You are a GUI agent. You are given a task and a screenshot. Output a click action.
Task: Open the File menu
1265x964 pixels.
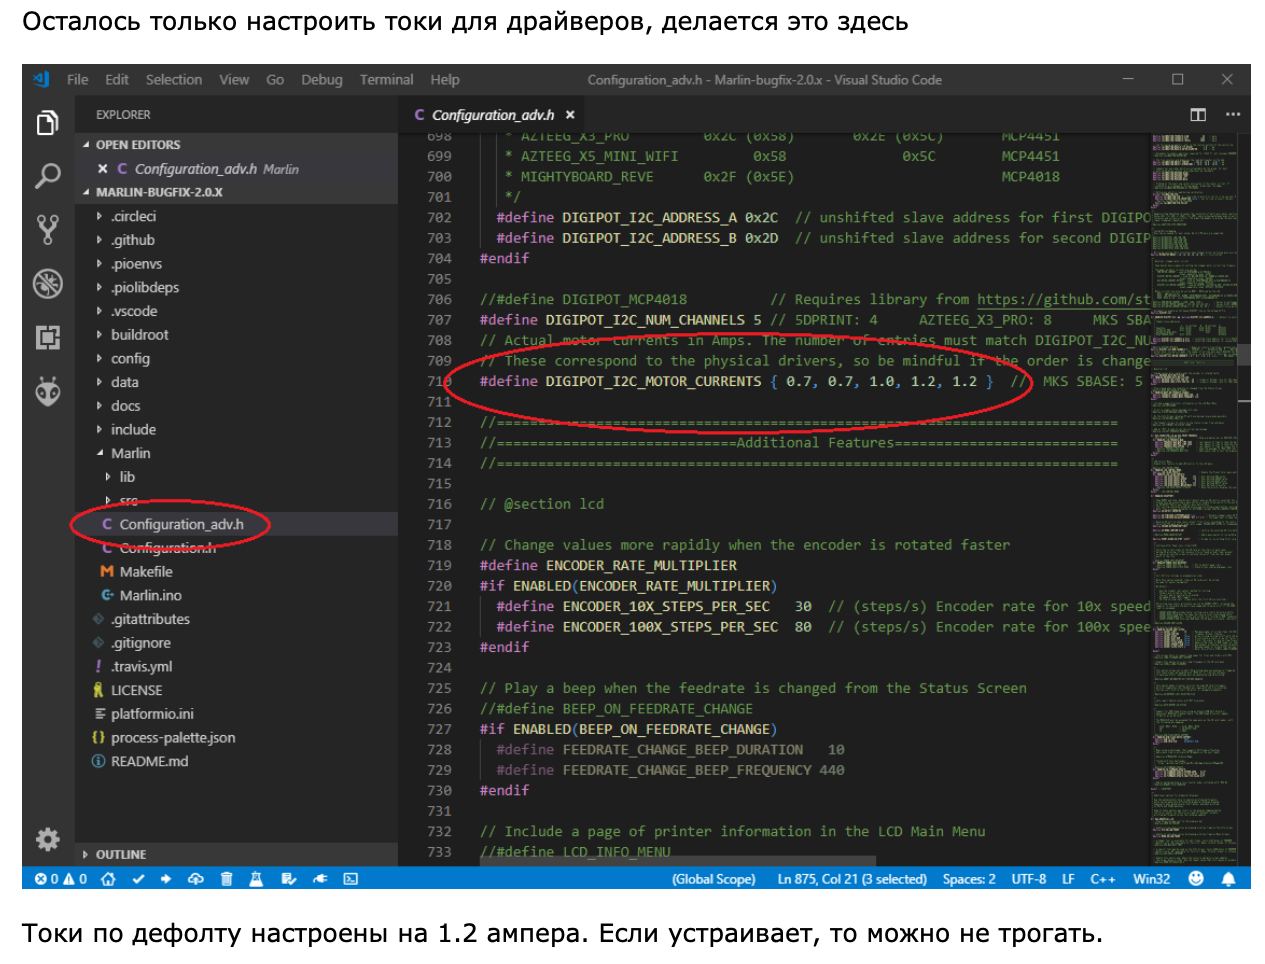pyautogui.click(x=78, y=80)
